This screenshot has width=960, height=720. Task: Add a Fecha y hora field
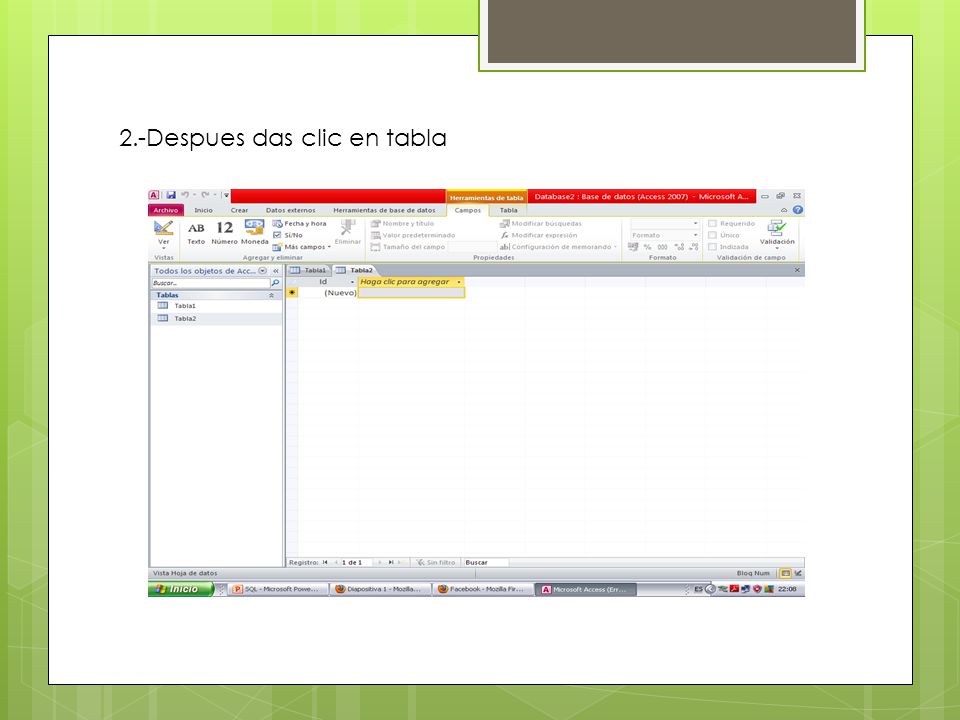(299, 223)
